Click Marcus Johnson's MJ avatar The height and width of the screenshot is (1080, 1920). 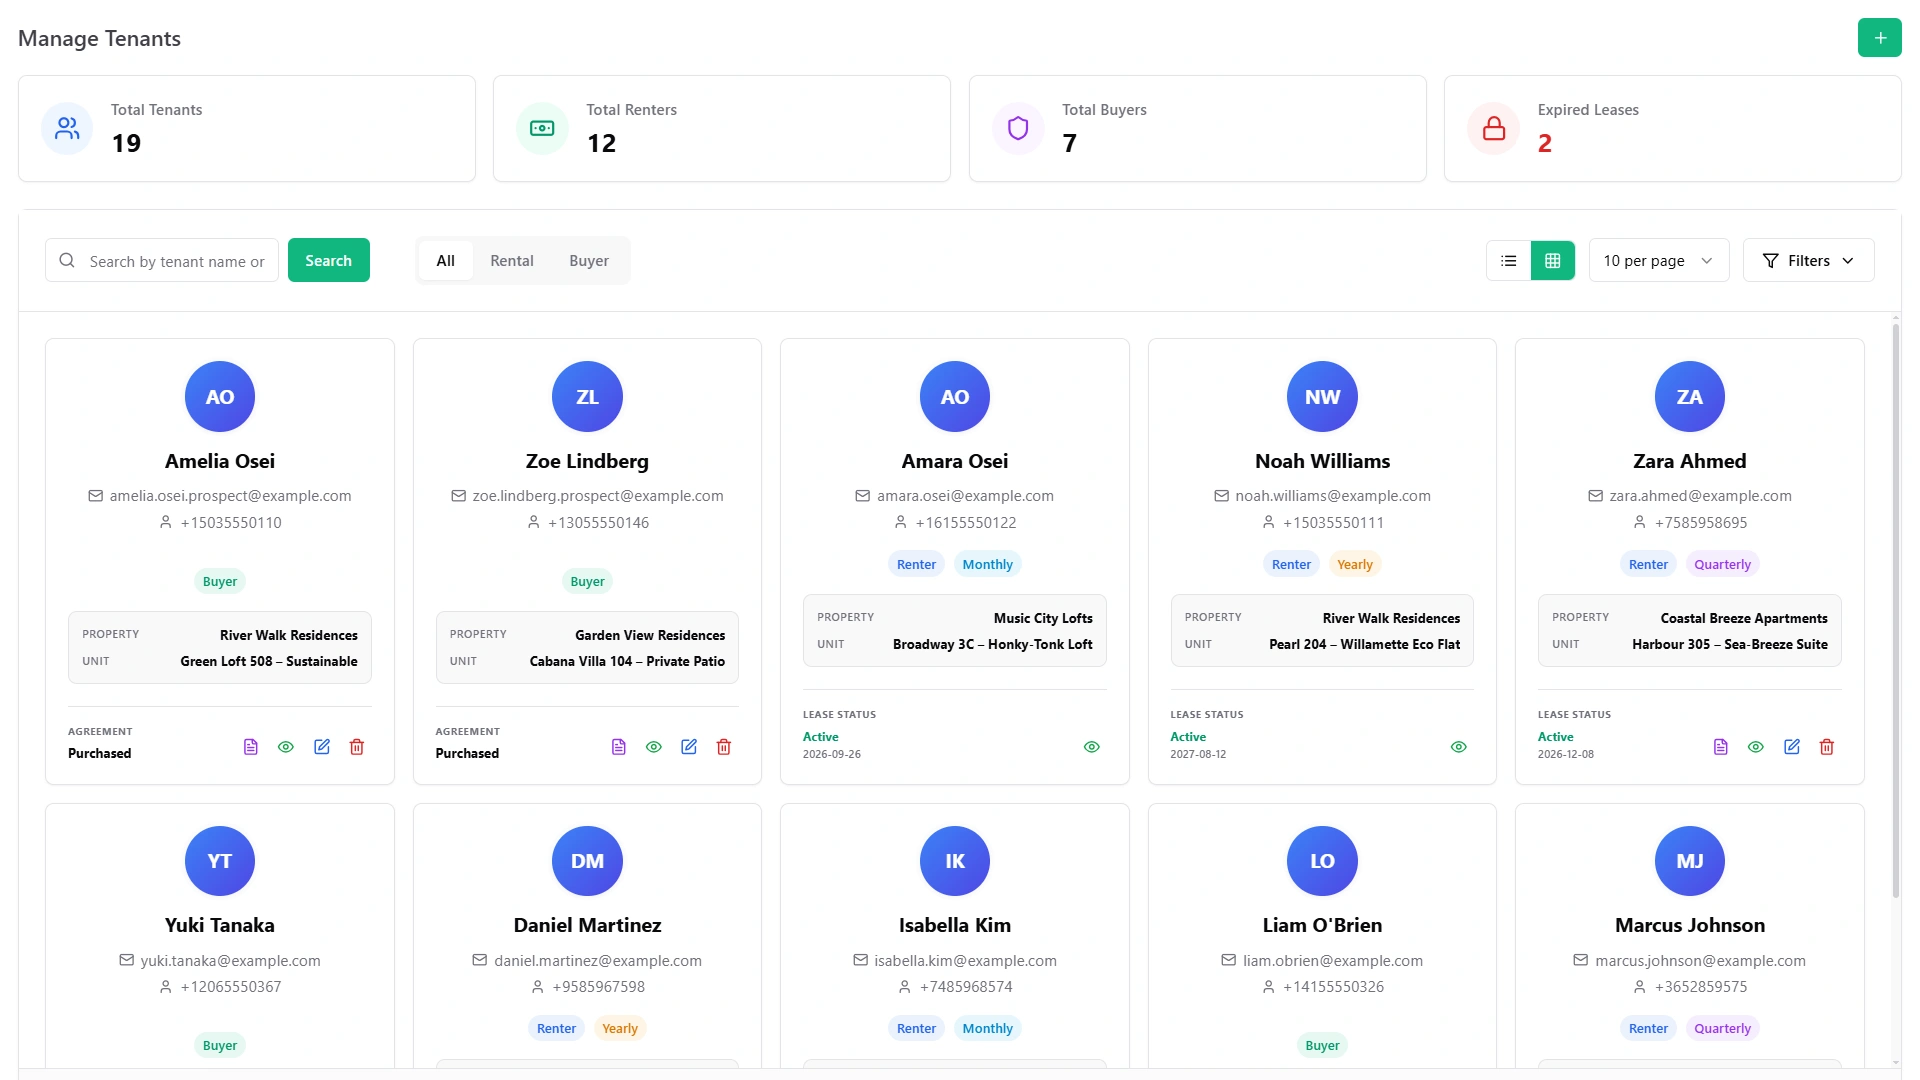pyautogui.click(x=1690, y=861)
